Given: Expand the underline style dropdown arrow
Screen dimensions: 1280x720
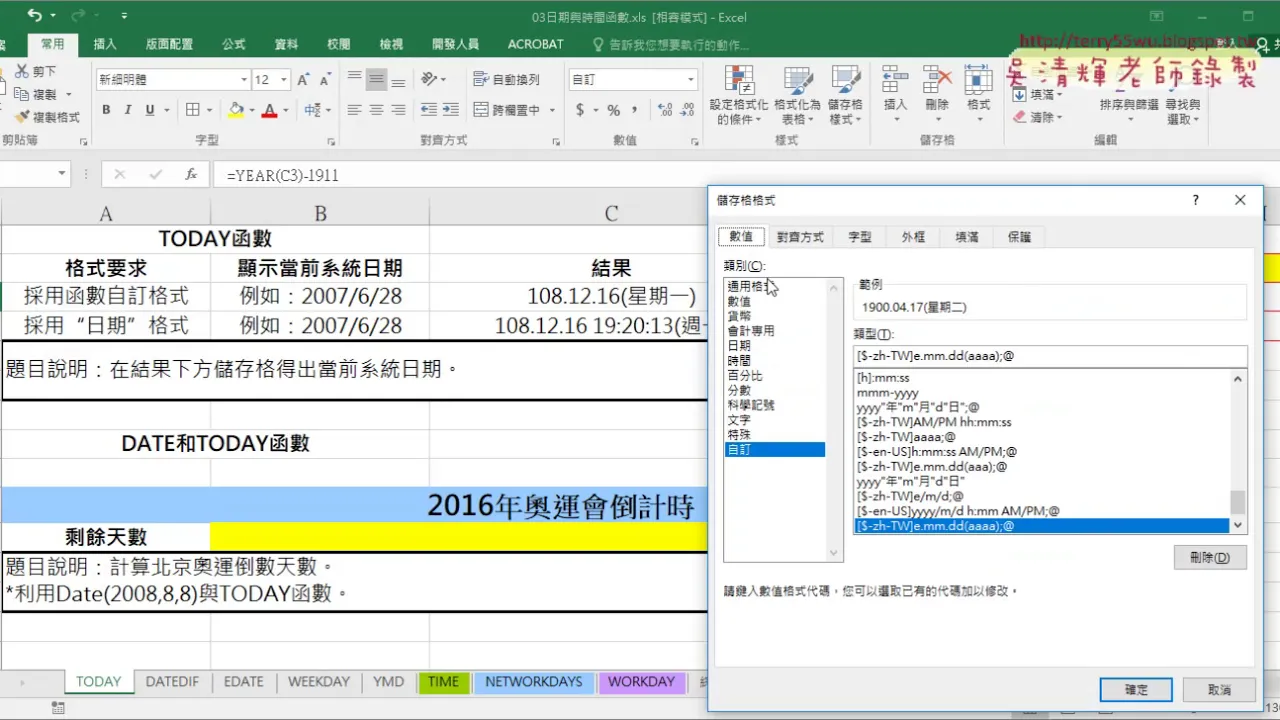Looking at the screenshot, I should (165, 110).
